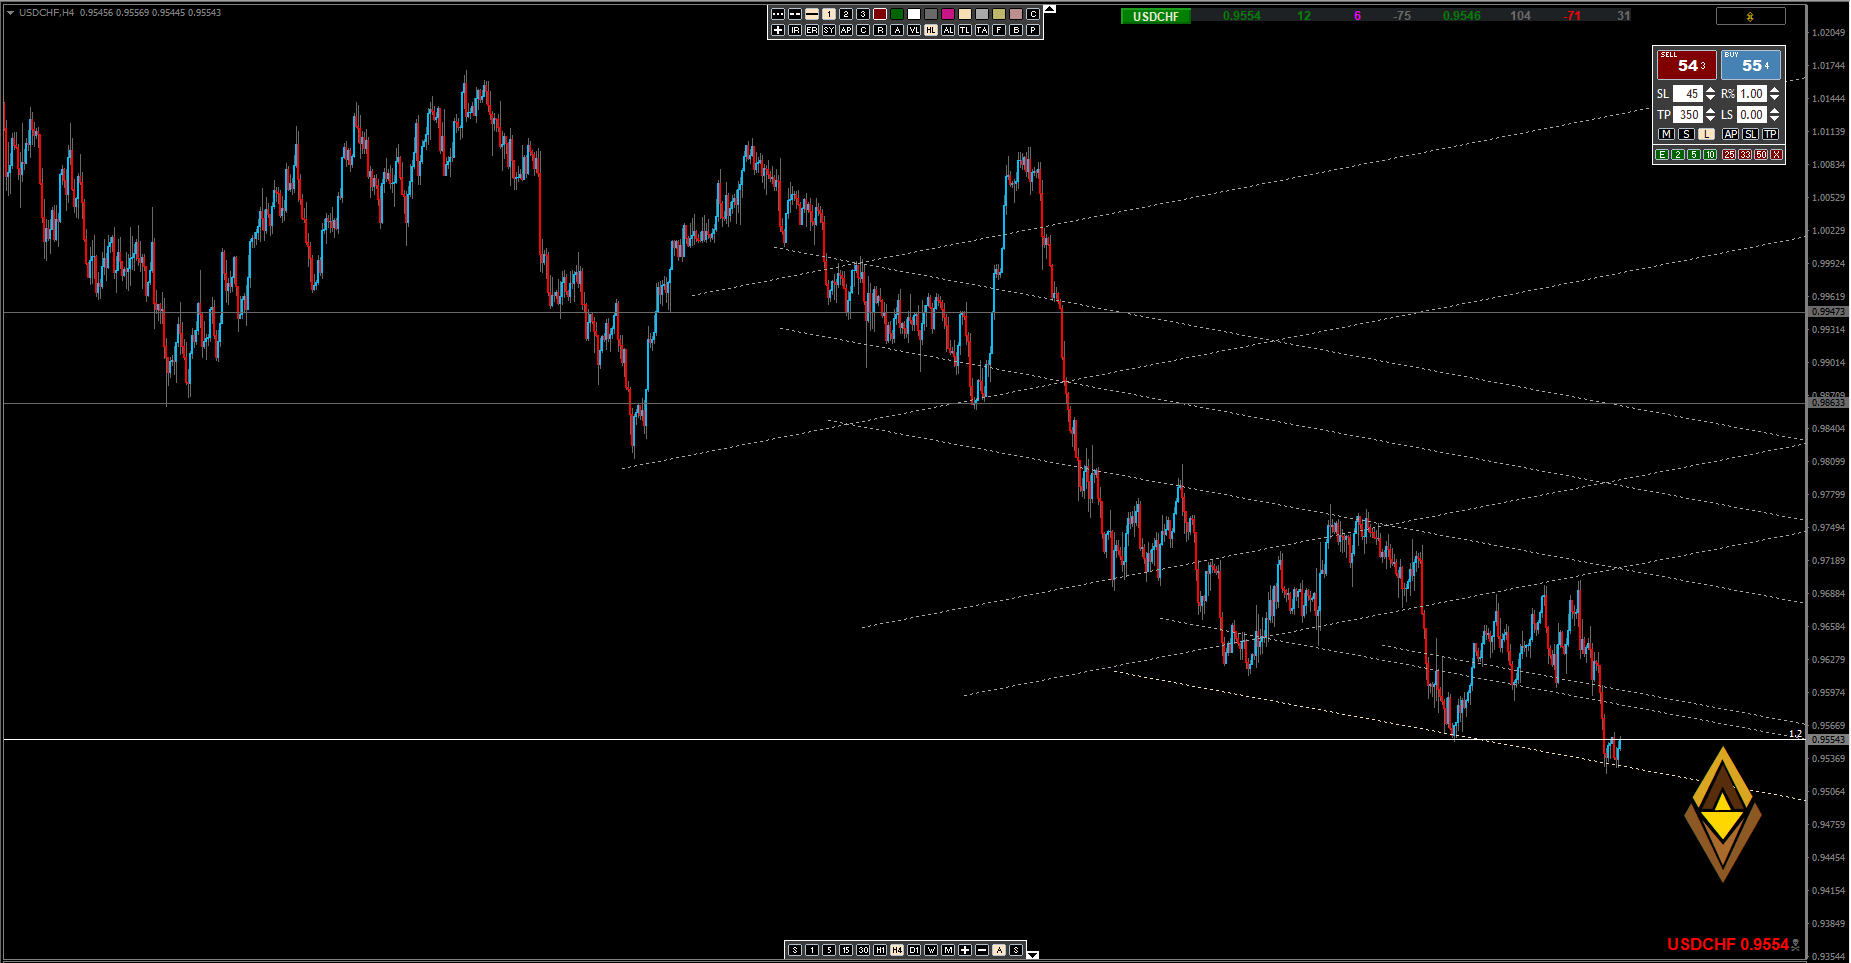Toggle the M mode in the trade panel
1851x963 pixels.
point(1666,134)
